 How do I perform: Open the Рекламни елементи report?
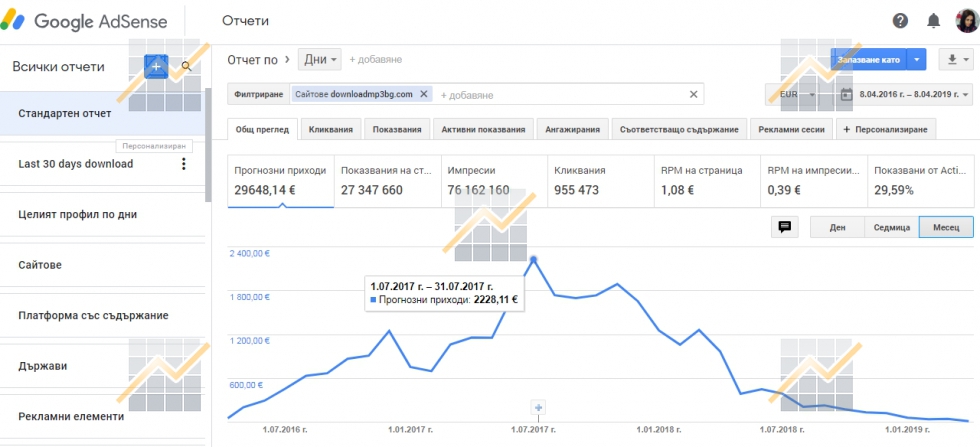point(102,416)
